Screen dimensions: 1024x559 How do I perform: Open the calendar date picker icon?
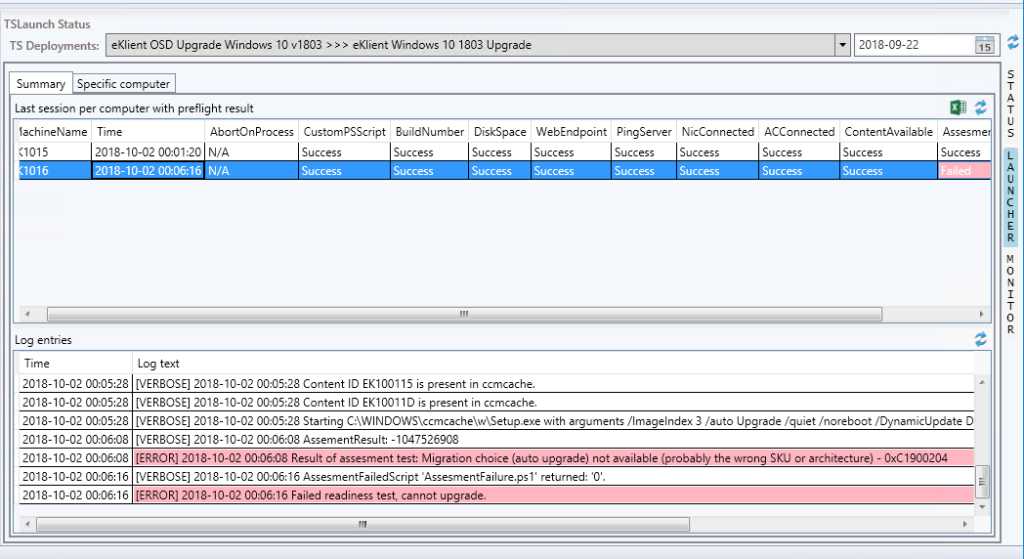984,45
